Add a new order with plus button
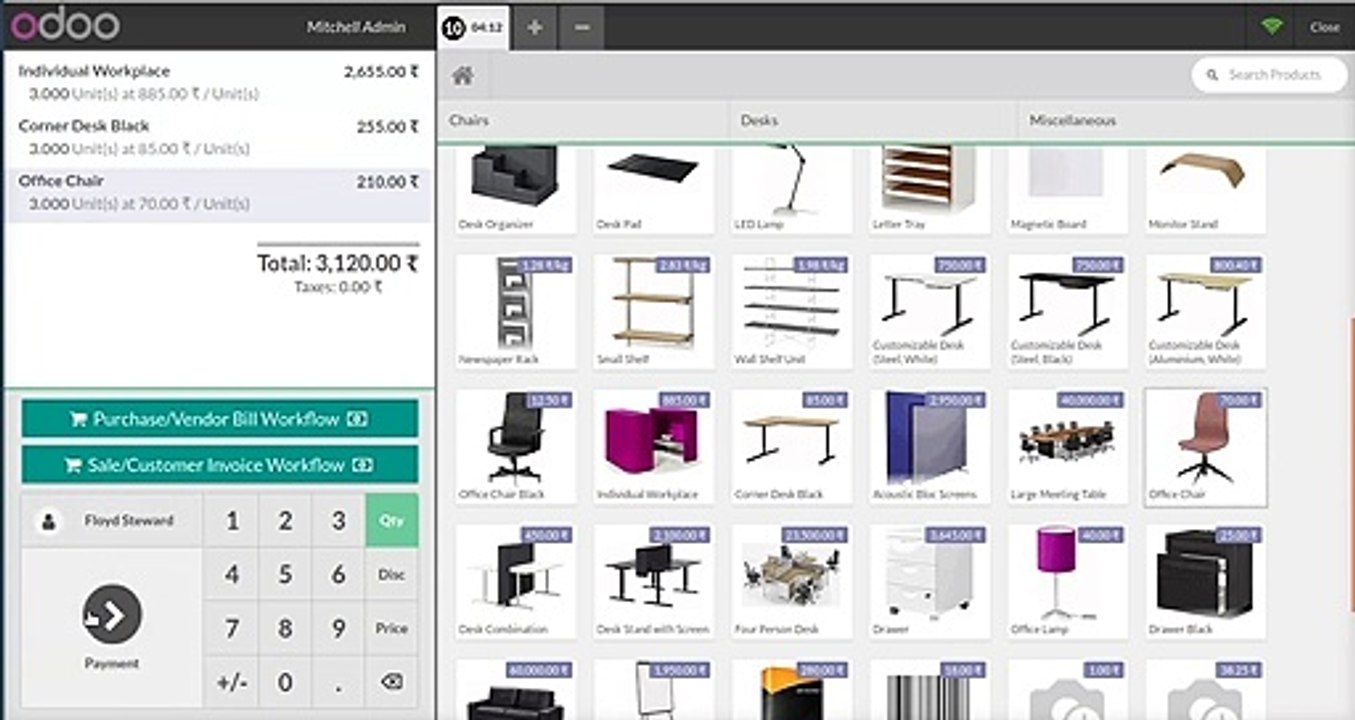The width and height of the screenshot is (1355, 720). point(535,27)
